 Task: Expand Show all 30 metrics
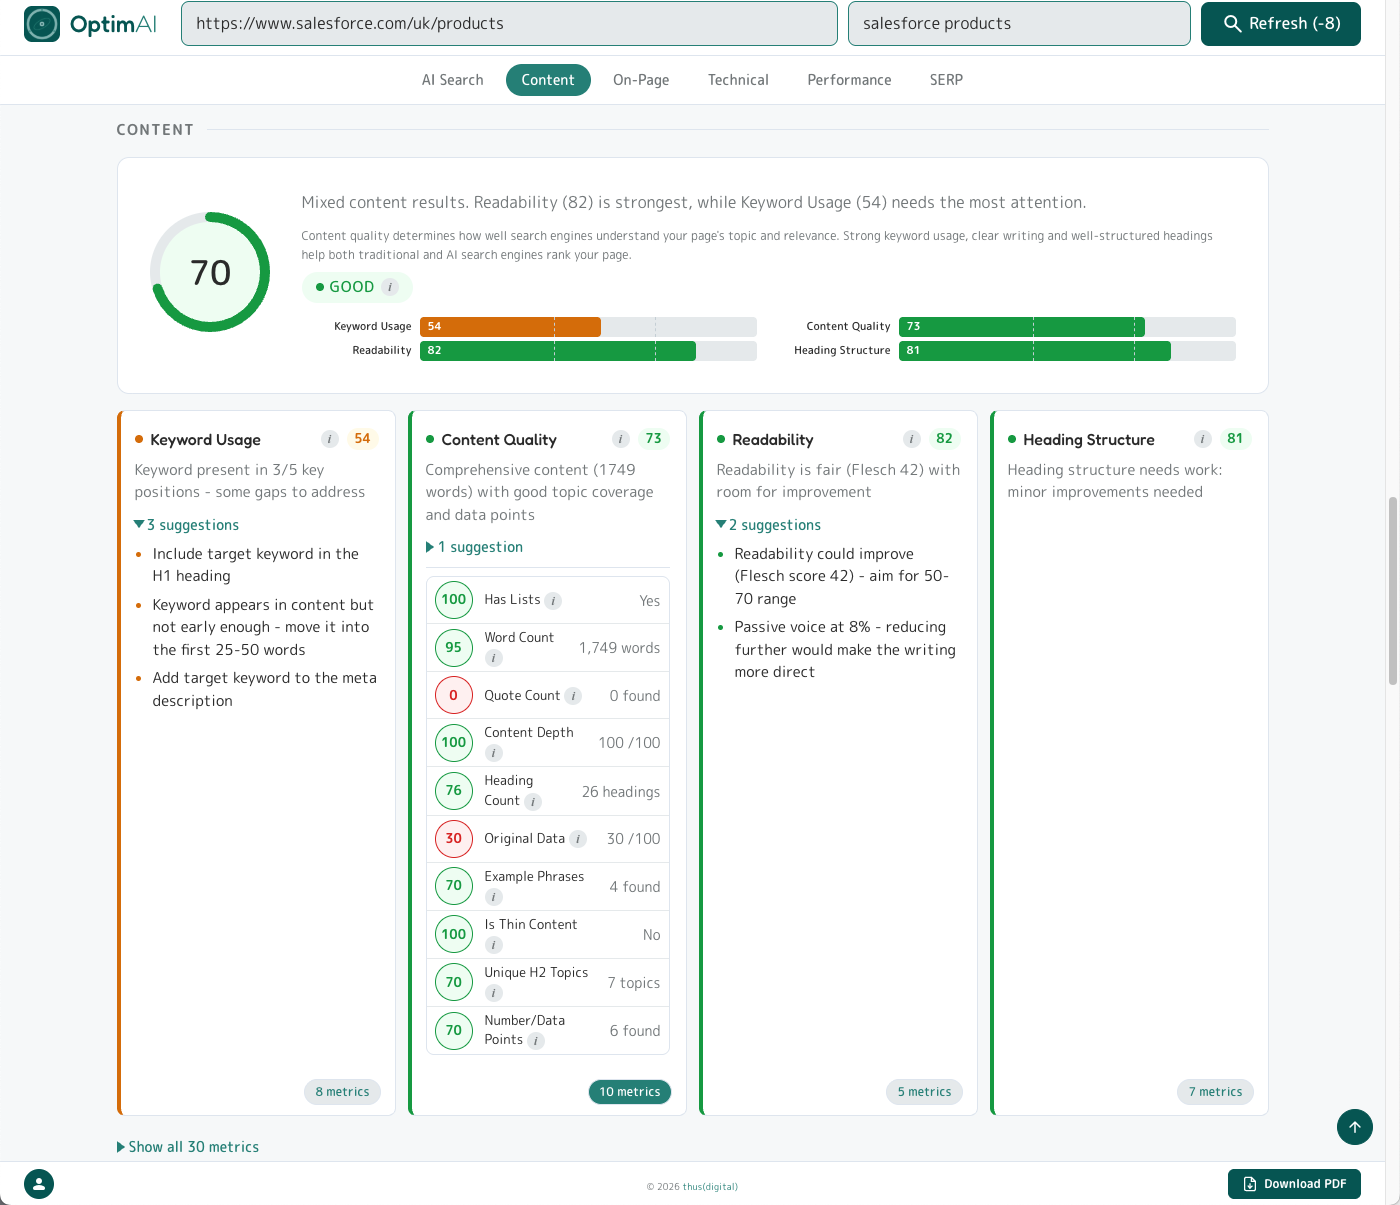[x=188, y=1147]
